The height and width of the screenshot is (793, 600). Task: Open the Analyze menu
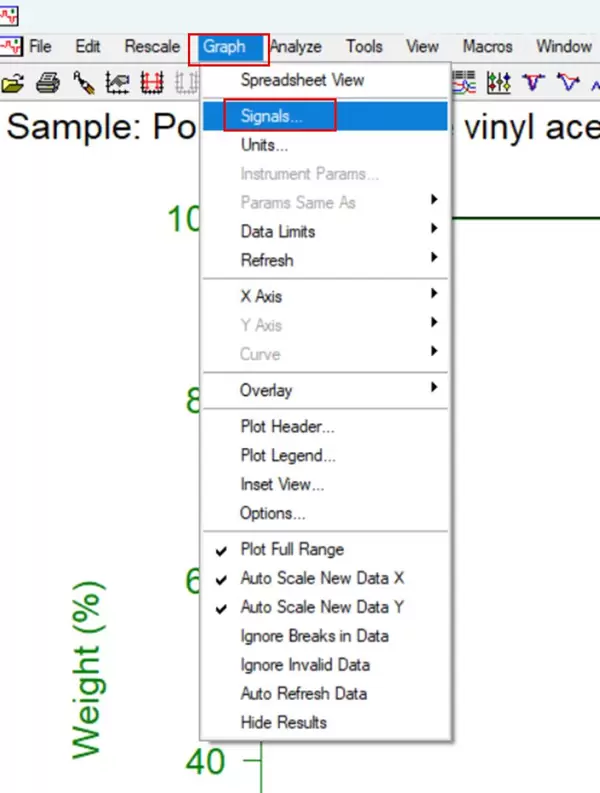(296, 46)
